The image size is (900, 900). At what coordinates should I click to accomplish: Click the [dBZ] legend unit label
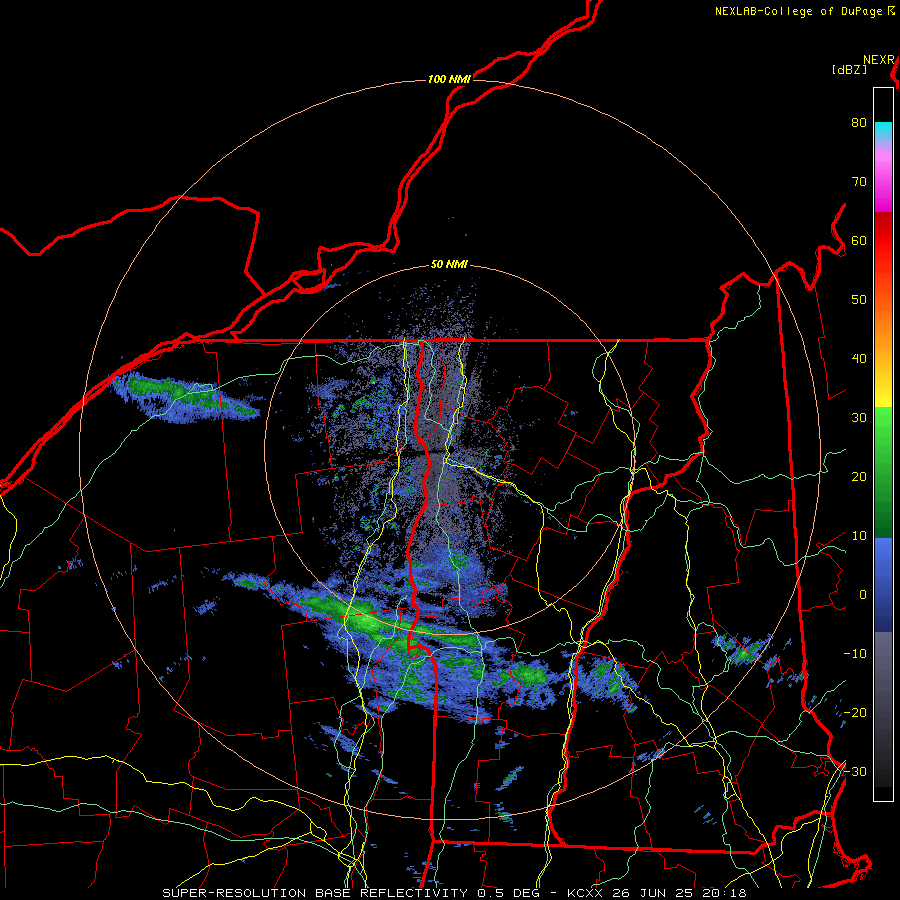pyautogui.click(x=849, y=69)
